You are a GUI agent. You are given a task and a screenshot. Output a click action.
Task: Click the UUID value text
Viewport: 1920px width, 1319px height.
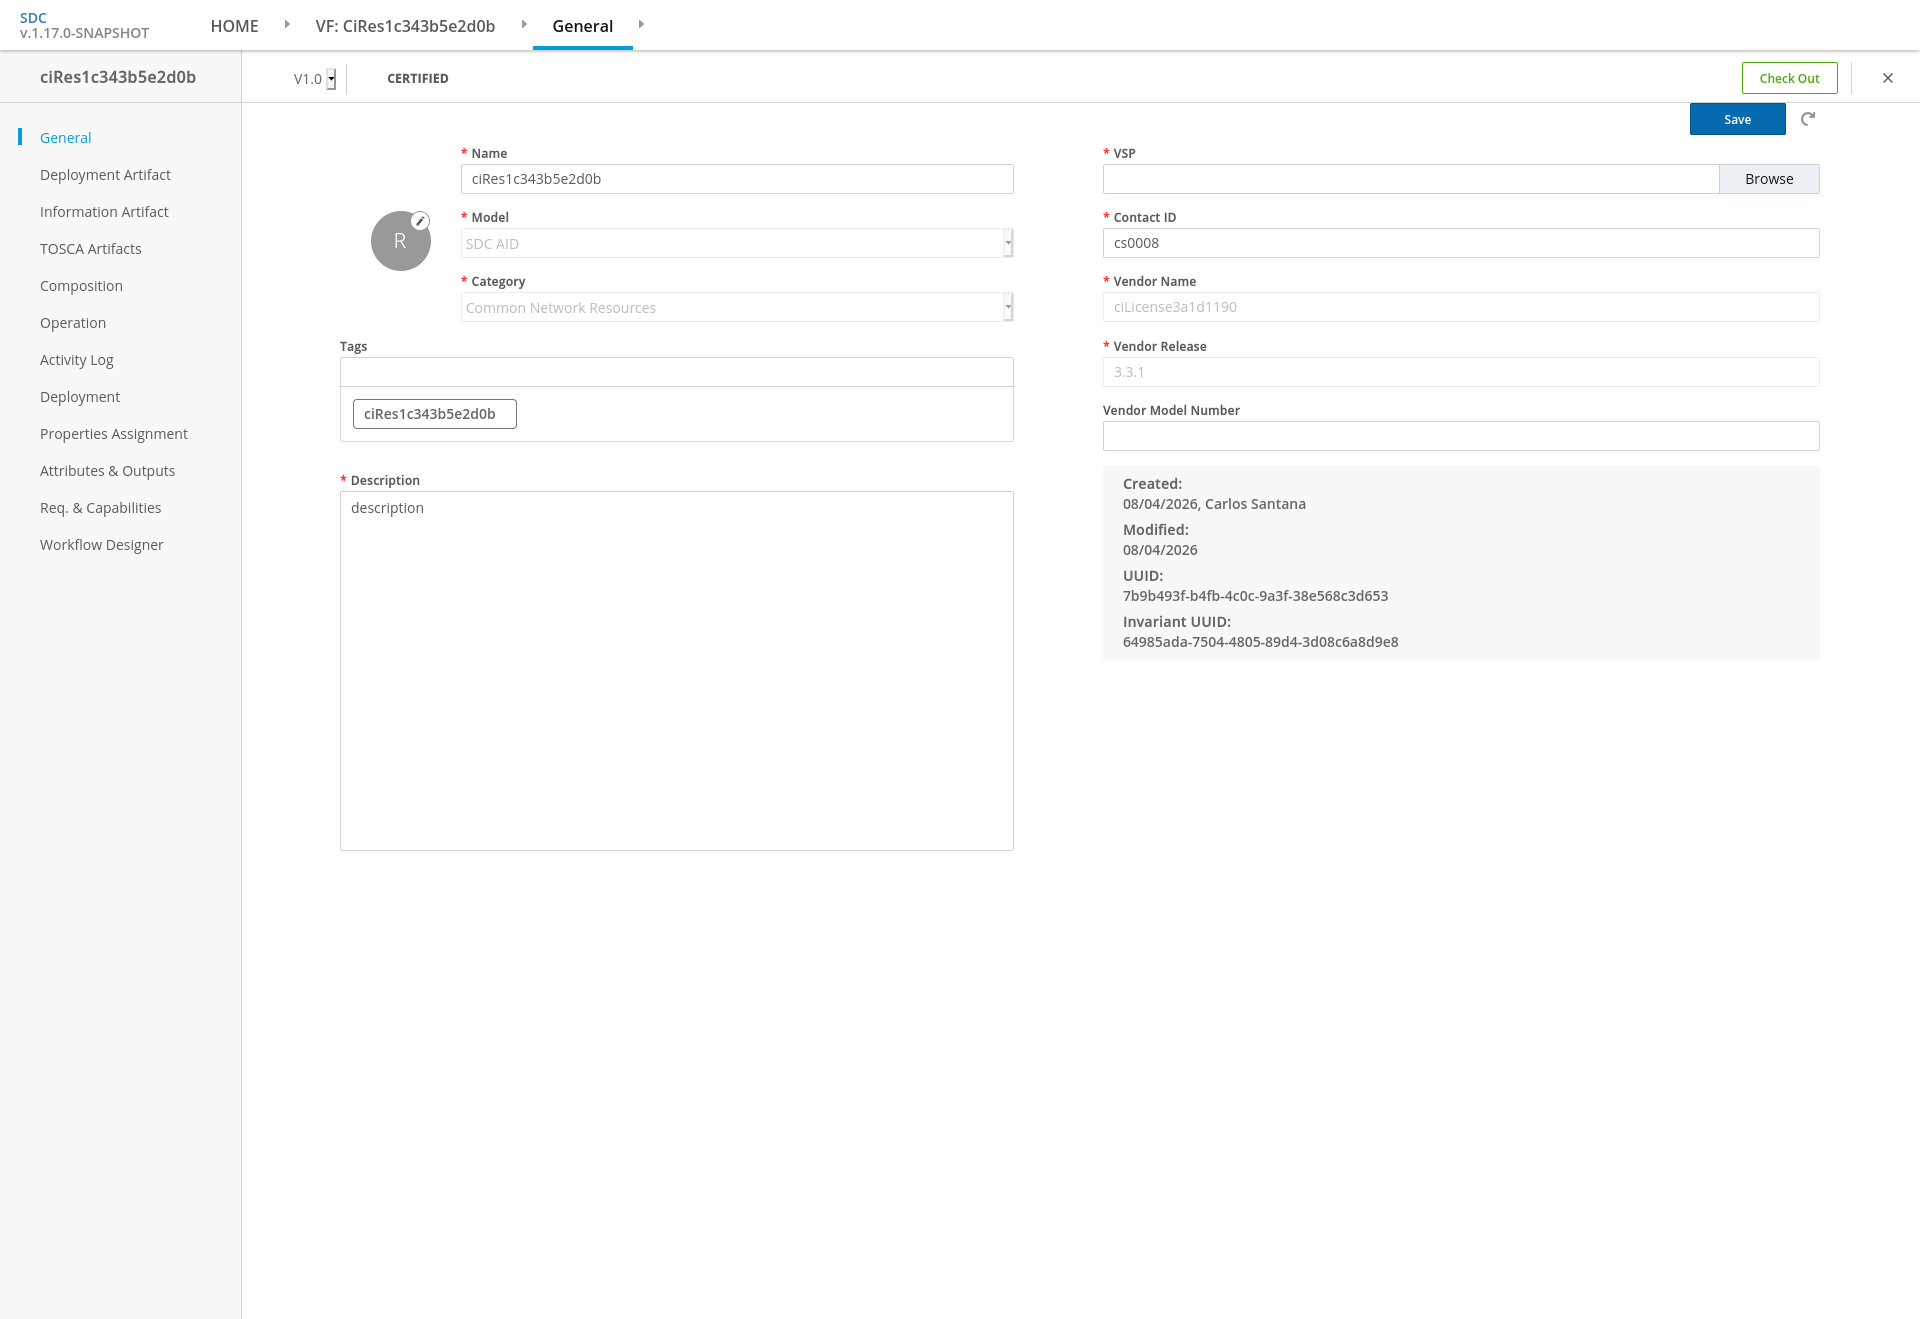1255,596
